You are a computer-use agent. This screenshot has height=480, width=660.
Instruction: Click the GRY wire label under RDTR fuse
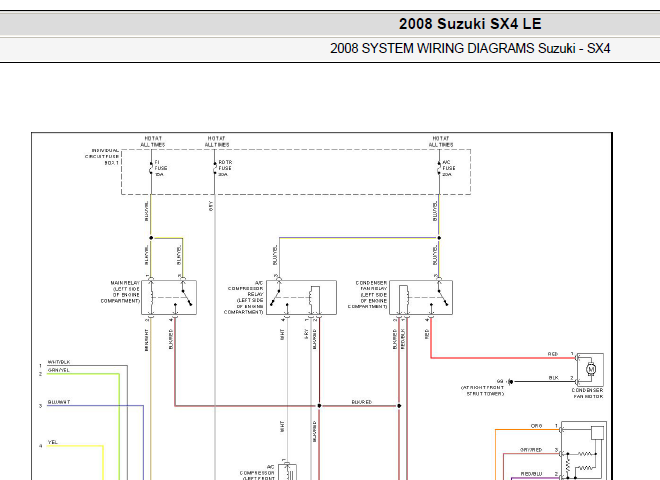(x=210, y=206)
